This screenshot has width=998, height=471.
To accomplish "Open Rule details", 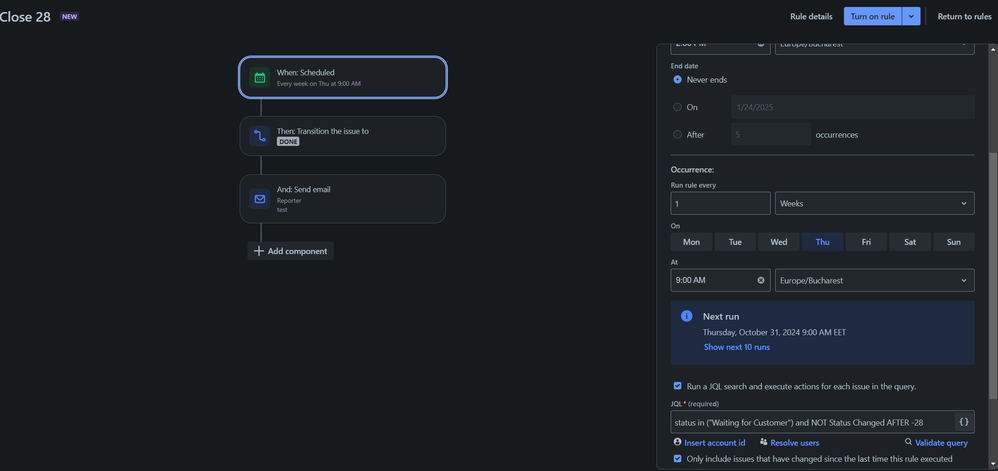I will [811, 17].
